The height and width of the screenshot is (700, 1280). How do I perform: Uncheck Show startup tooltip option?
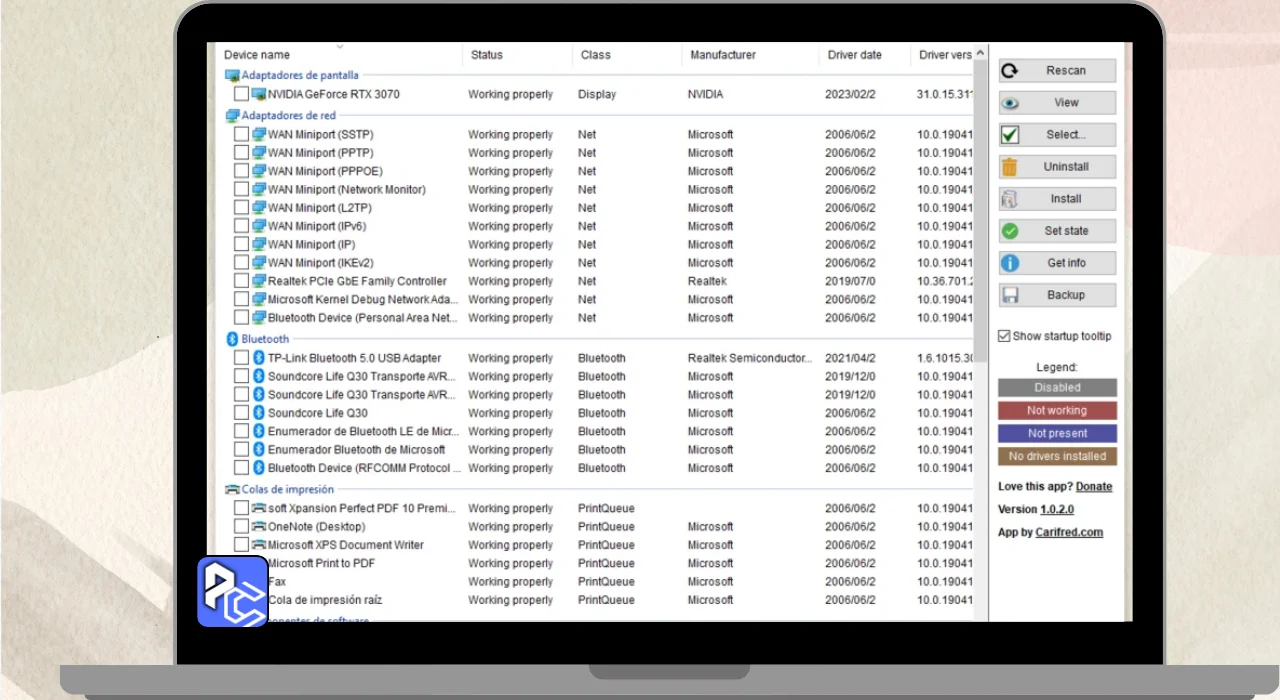point(1004,336)
